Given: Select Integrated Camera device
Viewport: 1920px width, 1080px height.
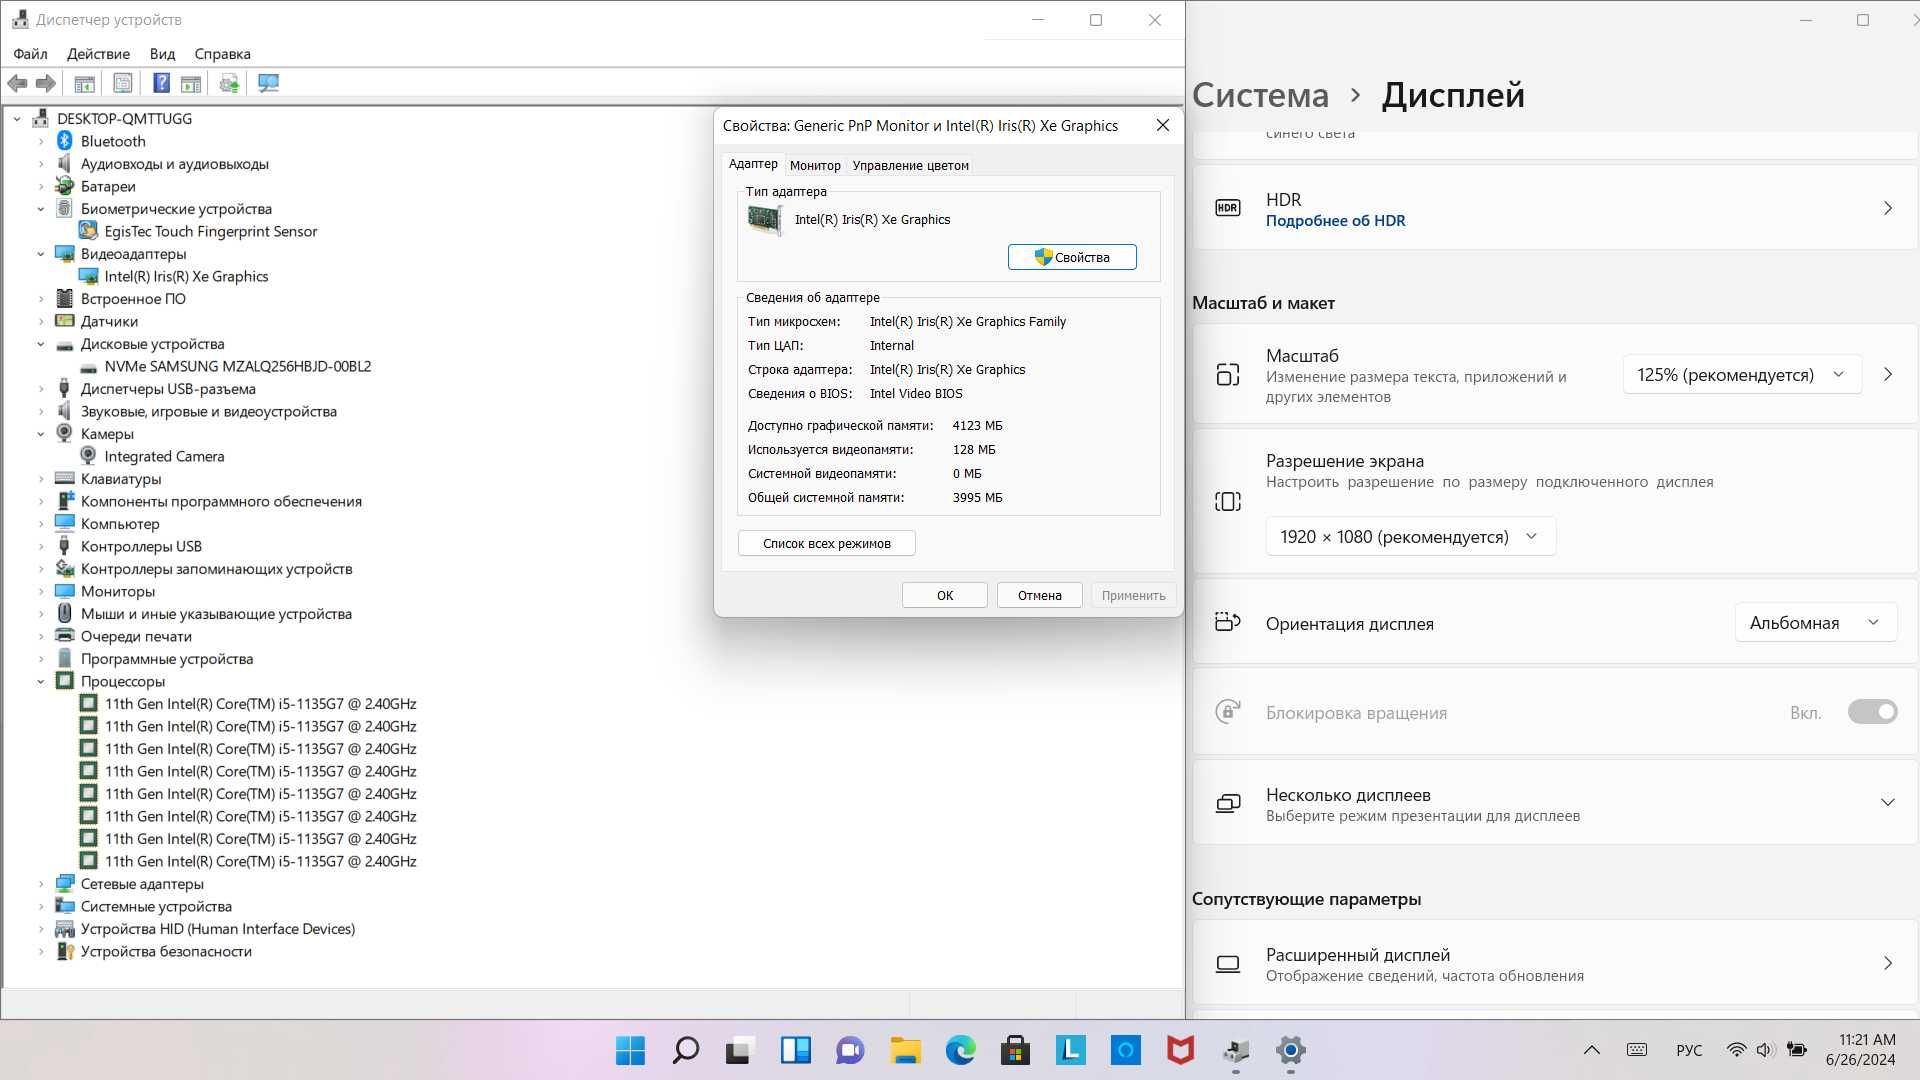Looking at the screenshot, I should pos(164,456).
